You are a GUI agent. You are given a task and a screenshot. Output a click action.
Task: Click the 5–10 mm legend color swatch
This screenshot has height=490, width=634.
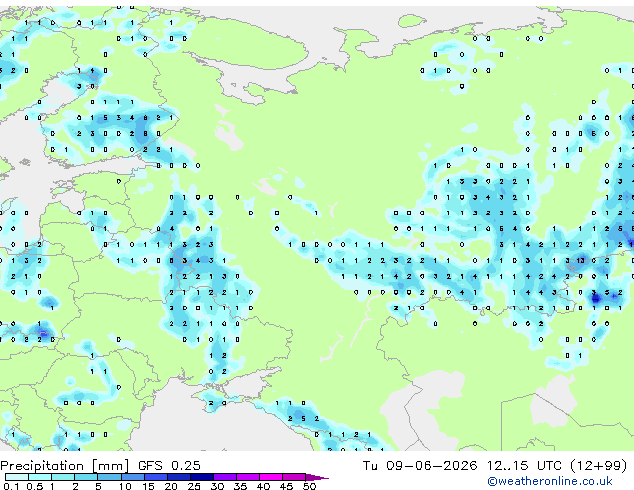click(109, 477)
